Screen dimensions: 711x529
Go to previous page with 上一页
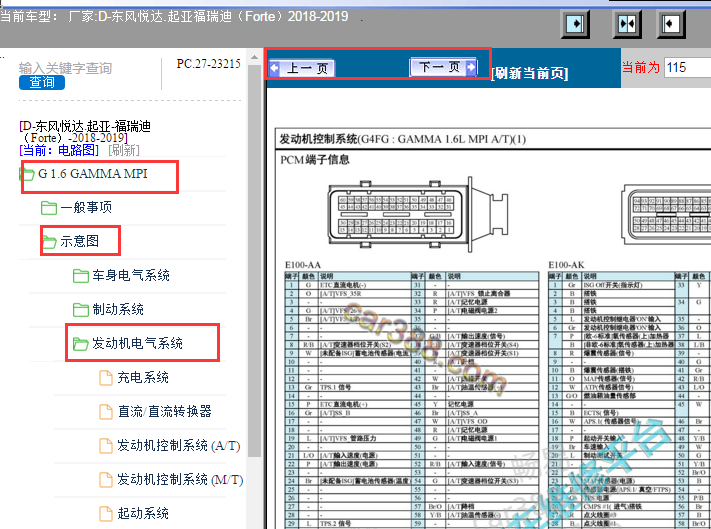tap(301, 68)
